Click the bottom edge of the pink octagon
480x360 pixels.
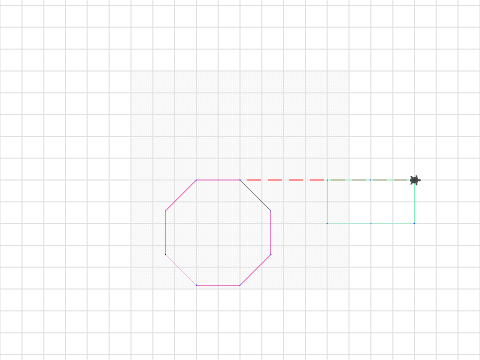click(x=218, y=285)
